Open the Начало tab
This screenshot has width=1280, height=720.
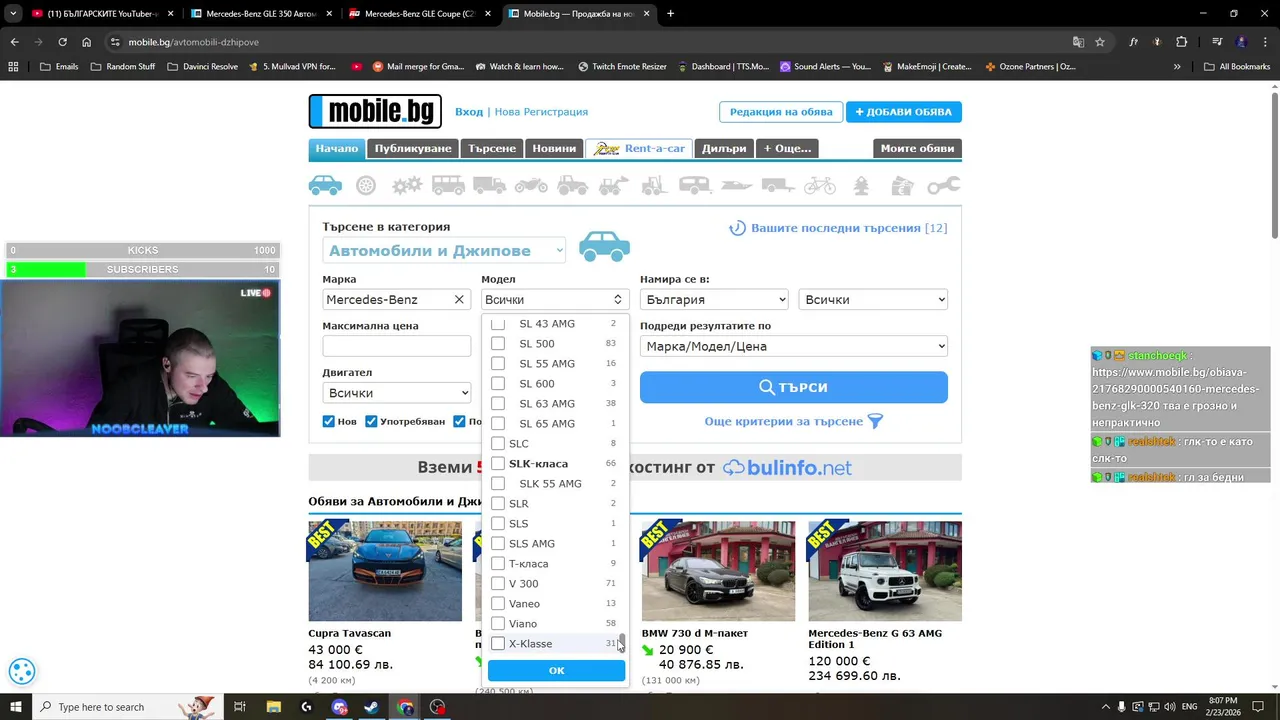tap(337, 148)
